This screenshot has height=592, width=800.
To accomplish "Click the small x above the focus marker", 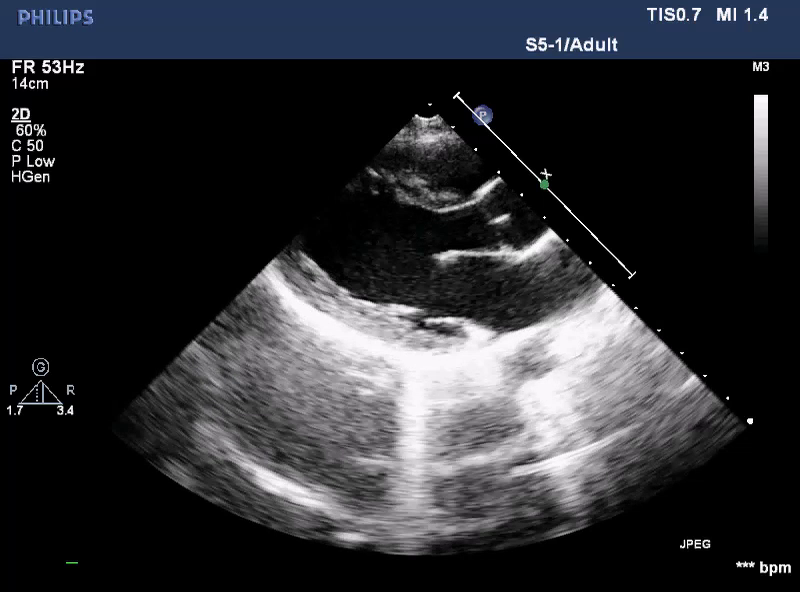I will (546, 172).
